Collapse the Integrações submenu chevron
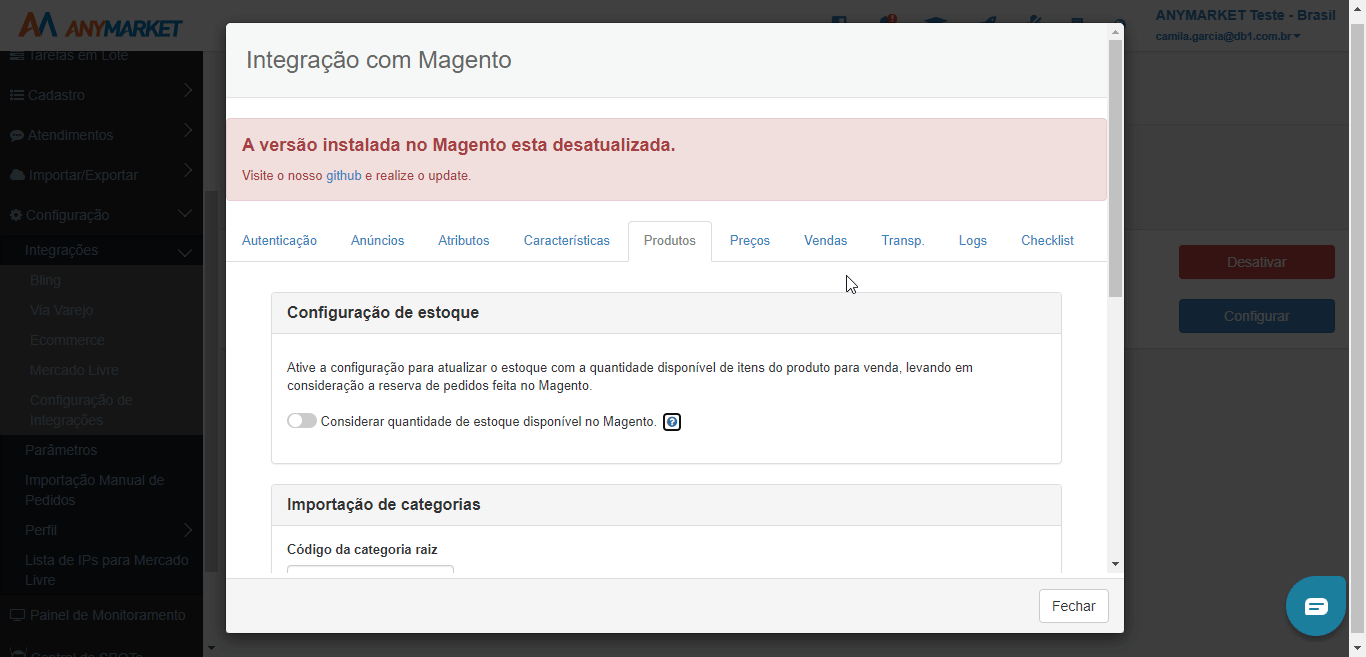This screenshot has width=1366, height=657. coord(185,253)
